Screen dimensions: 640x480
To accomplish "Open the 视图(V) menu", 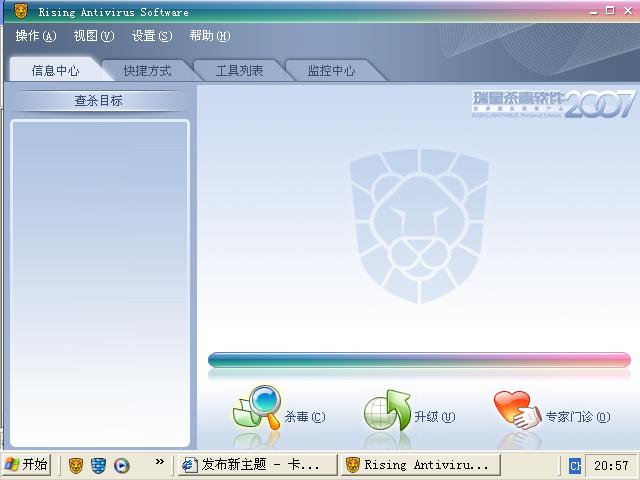I will point(93,36).
